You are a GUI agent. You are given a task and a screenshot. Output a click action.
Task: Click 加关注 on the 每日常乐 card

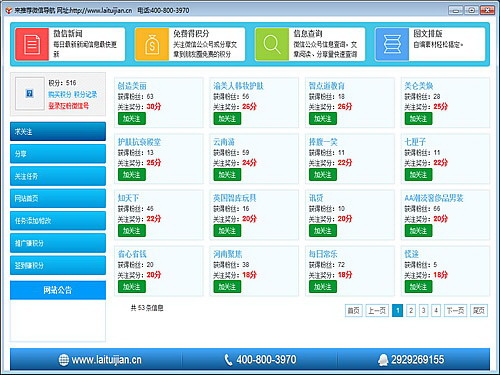click(323, 287)
